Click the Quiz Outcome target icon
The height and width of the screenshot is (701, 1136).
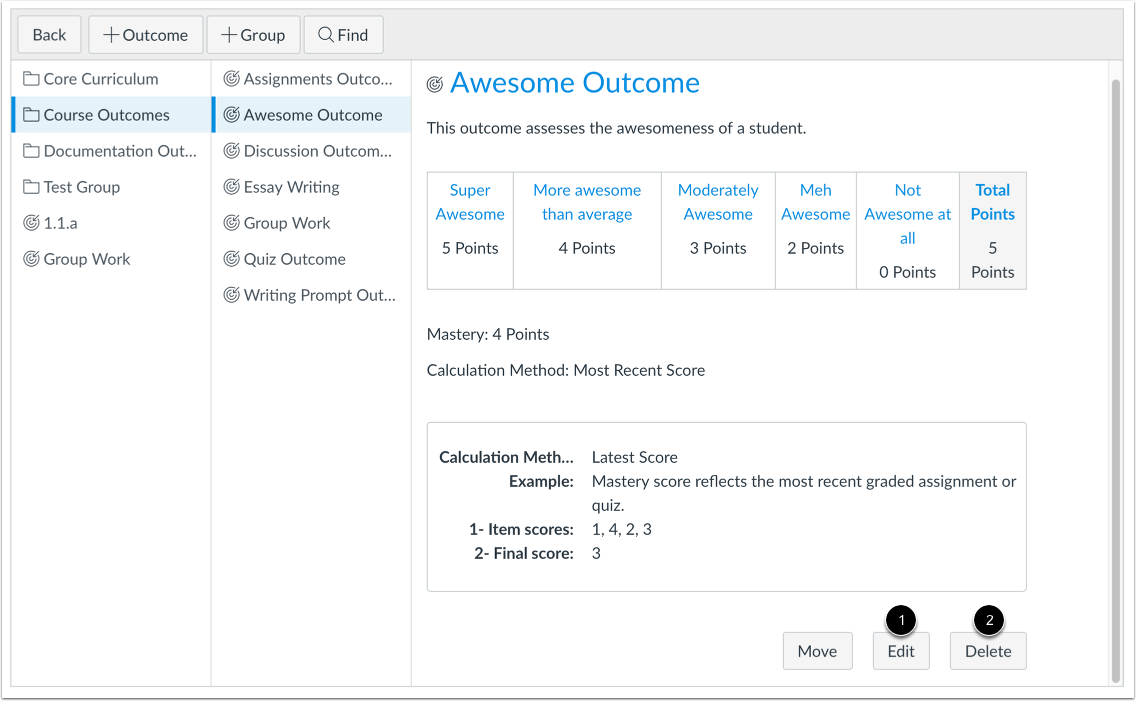pos(231,259)
